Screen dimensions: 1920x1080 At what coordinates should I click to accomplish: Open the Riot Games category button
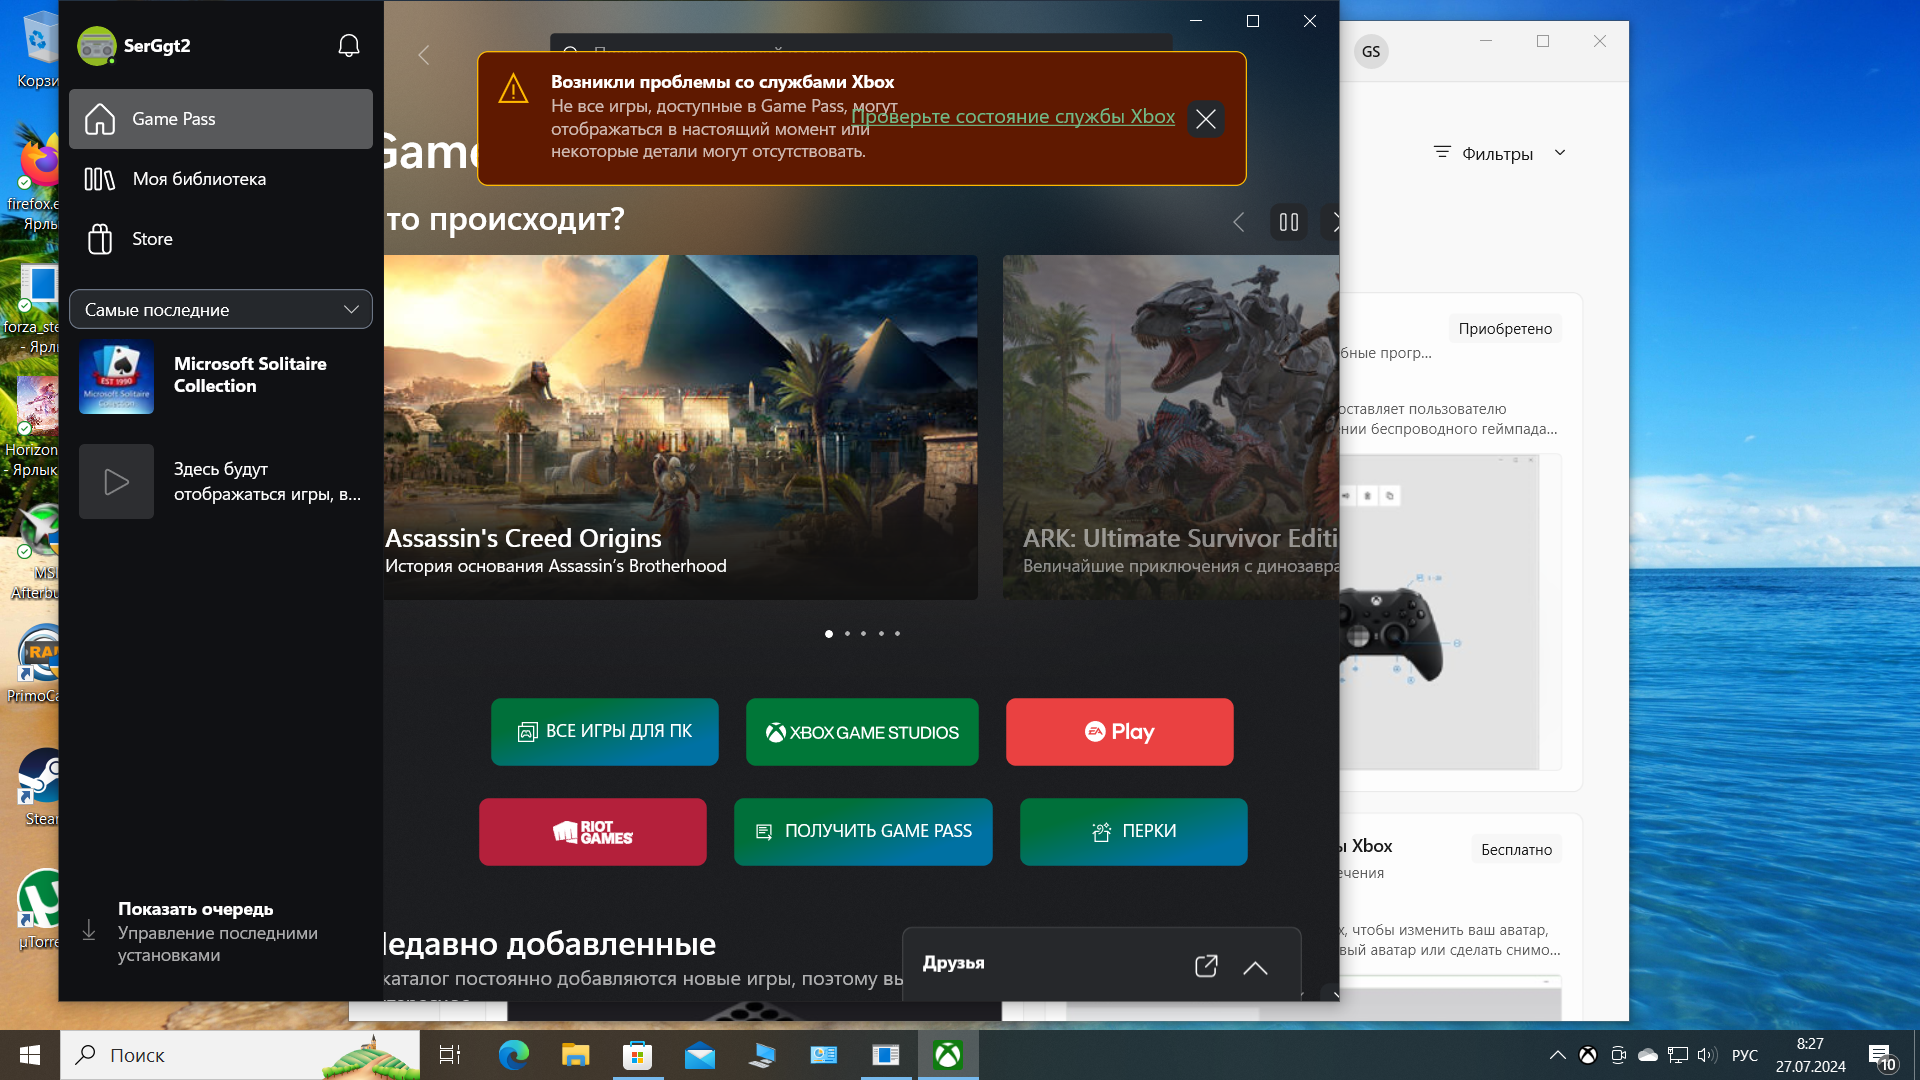(x=592, y=832)
